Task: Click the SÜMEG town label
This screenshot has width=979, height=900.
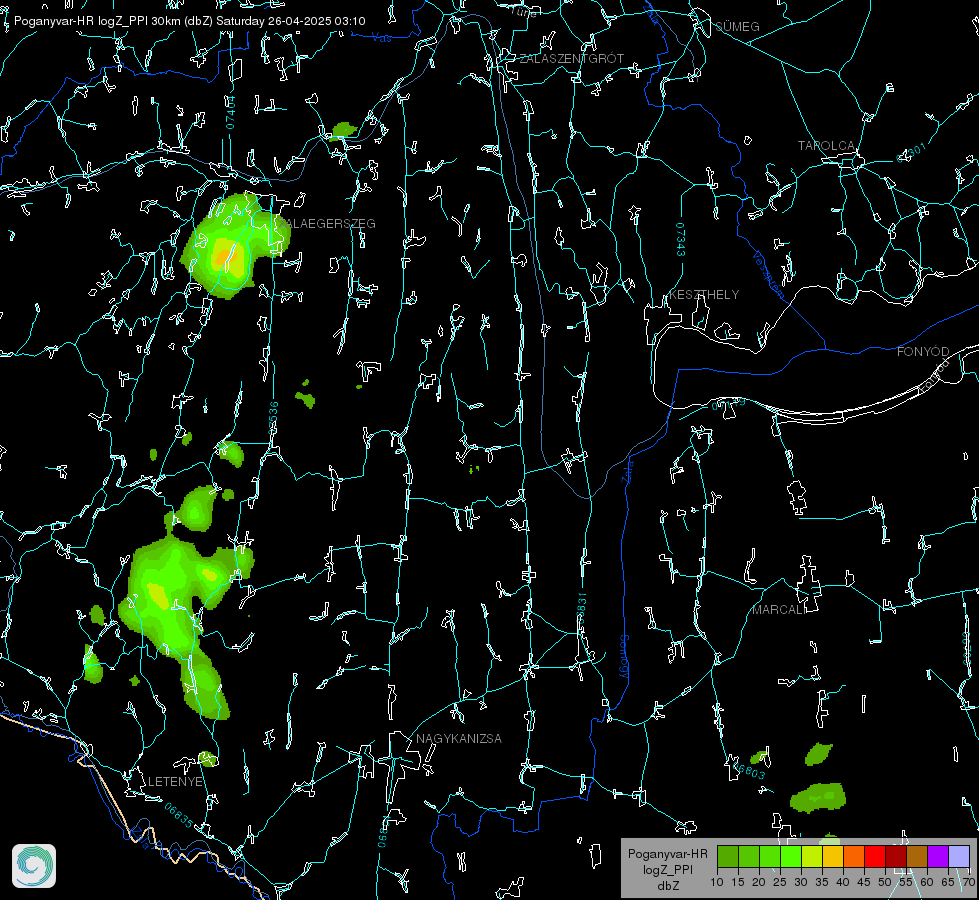Action: tap(737, 27)
